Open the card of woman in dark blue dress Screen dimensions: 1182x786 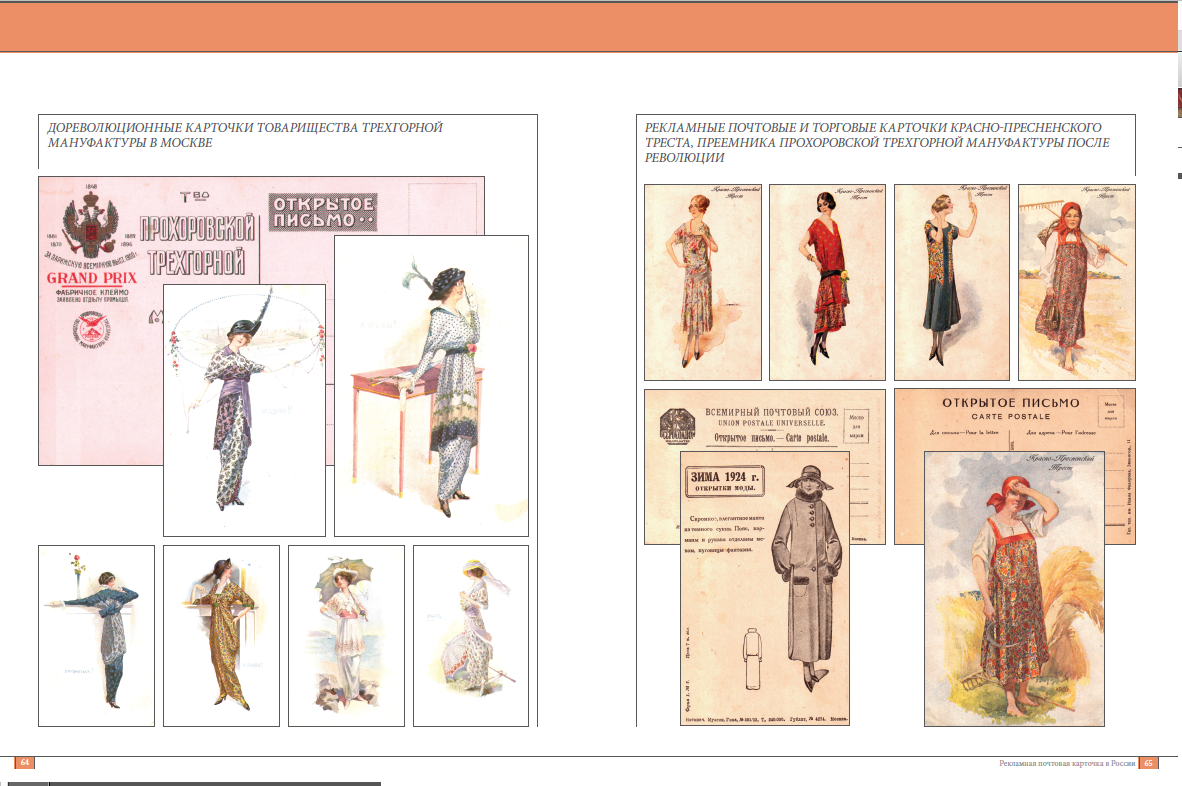pyautogui.click(x=951, y=283)
